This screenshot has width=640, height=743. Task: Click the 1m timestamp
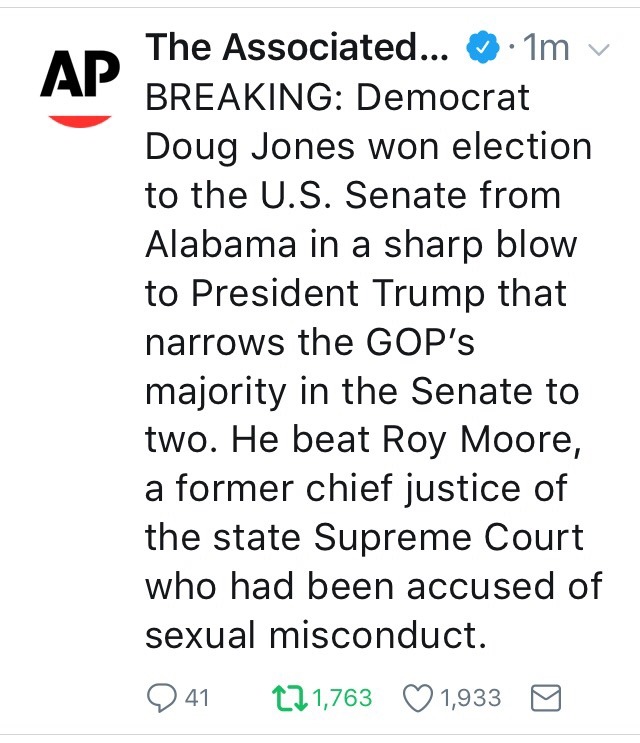(546, 48)
